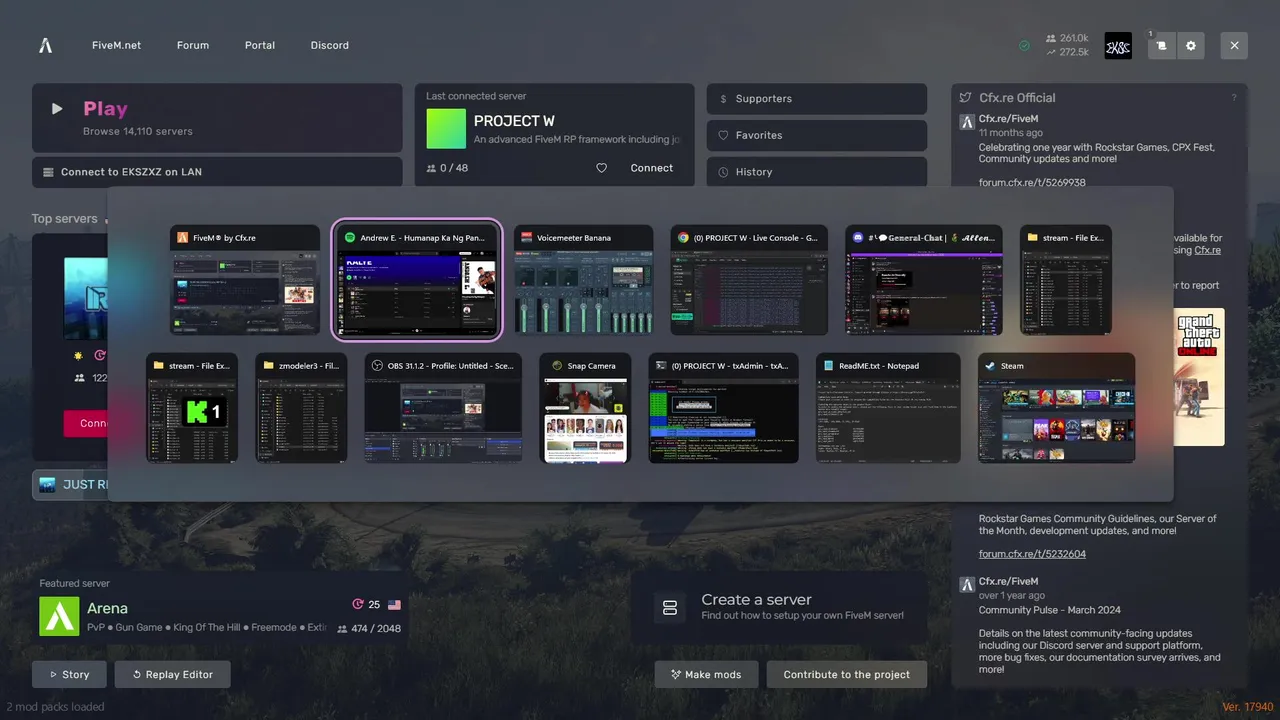Open forum.cfx.re/t/5269938 link

pyautogui.click(x=1032, y=183)
